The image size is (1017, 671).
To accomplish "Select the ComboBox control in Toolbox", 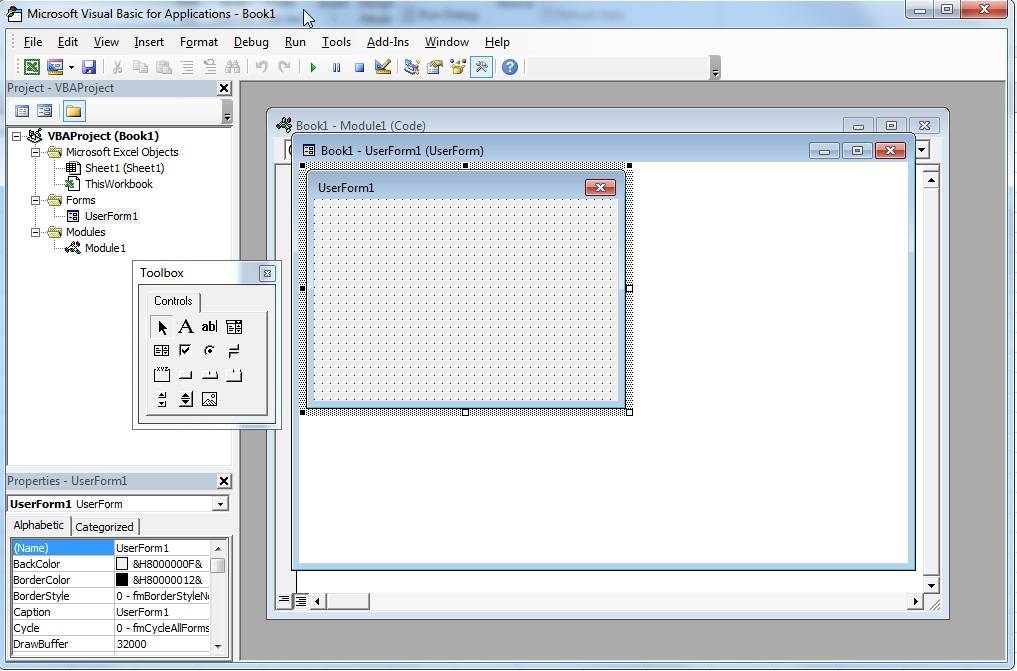I will (x=234, y=327).
